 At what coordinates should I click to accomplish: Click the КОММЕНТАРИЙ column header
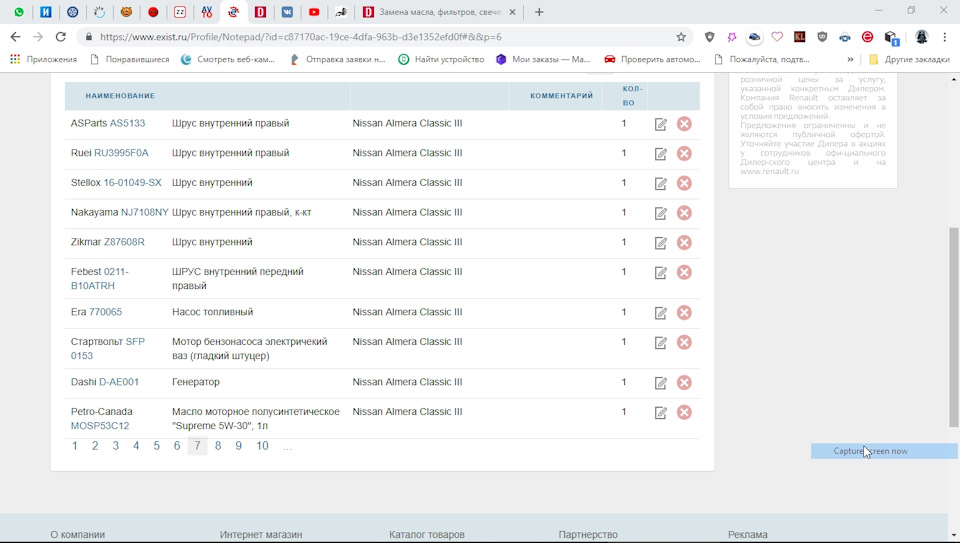(x=561, y=95)
